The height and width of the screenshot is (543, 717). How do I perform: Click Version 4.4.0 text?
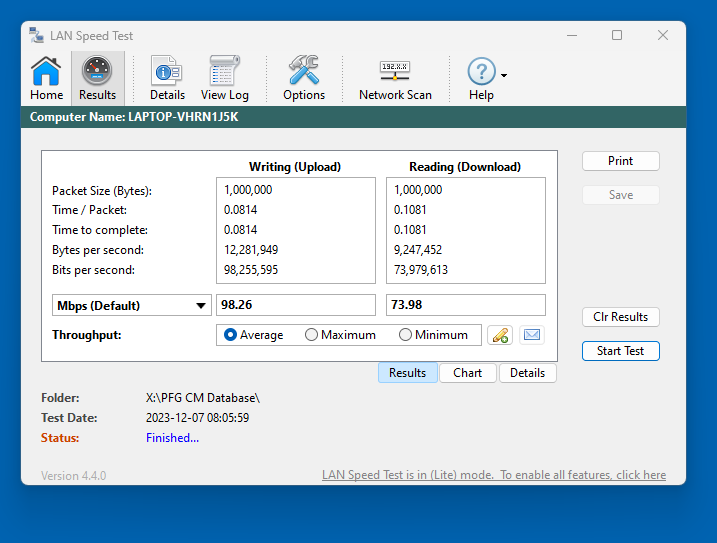[73, 476]
